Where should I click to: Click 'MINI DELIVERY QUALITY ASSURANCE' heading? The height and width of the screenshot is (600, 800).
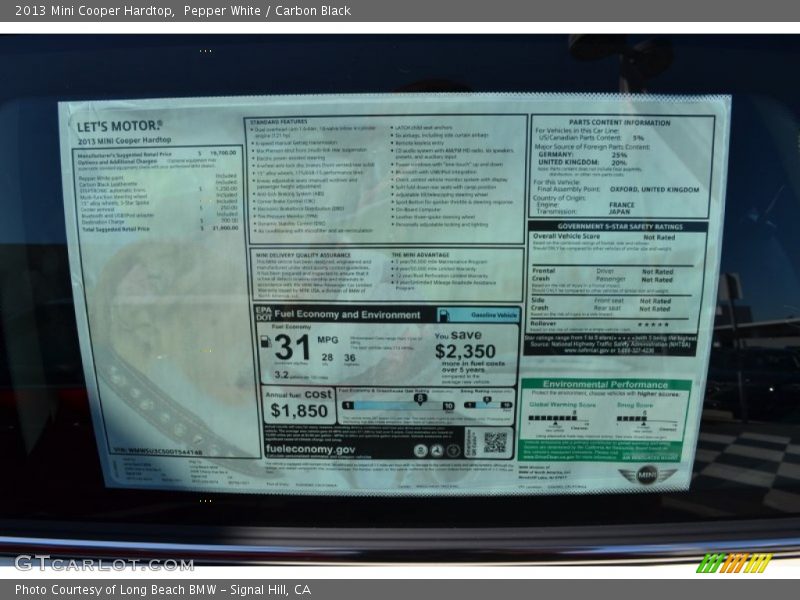click(x=303, y=255)
